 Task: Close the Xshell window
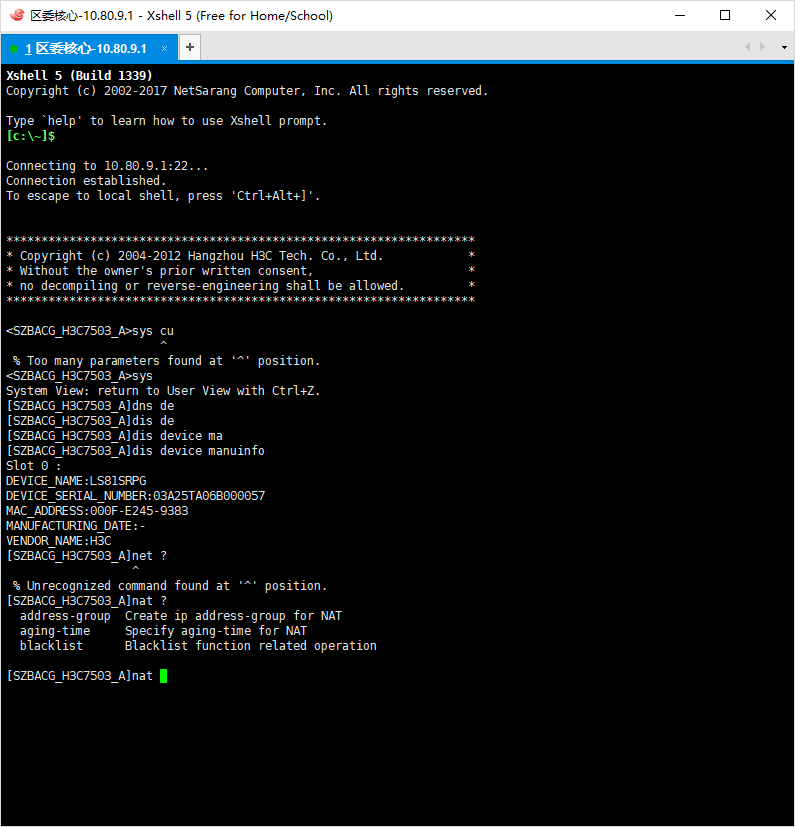coord(771,15)
